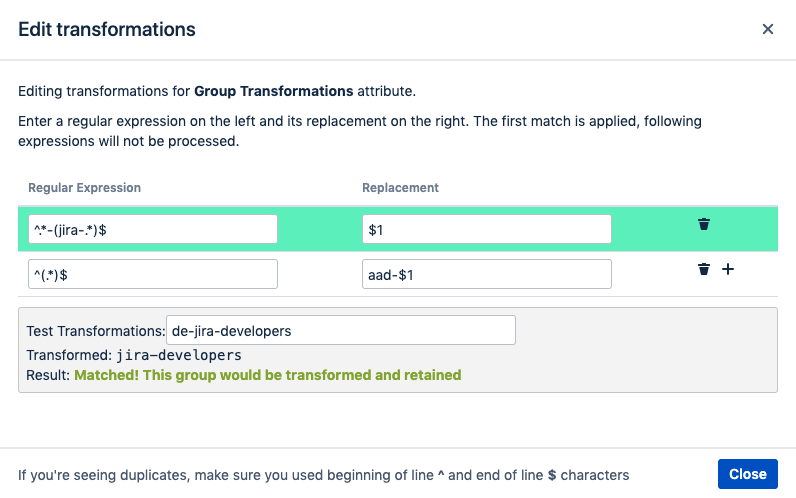The width and height of the screenshot is (796, 498).
Task: Click the Regular Expression column header
Action: [x=84, y=188]
